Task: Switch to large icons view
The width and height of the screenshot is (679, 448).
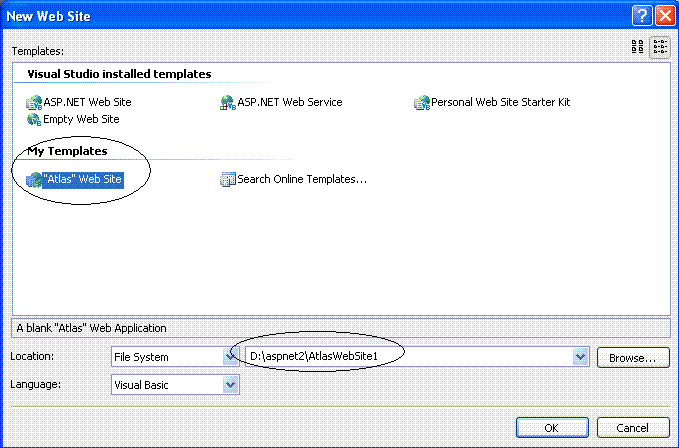Action: [x=637, y=47]
